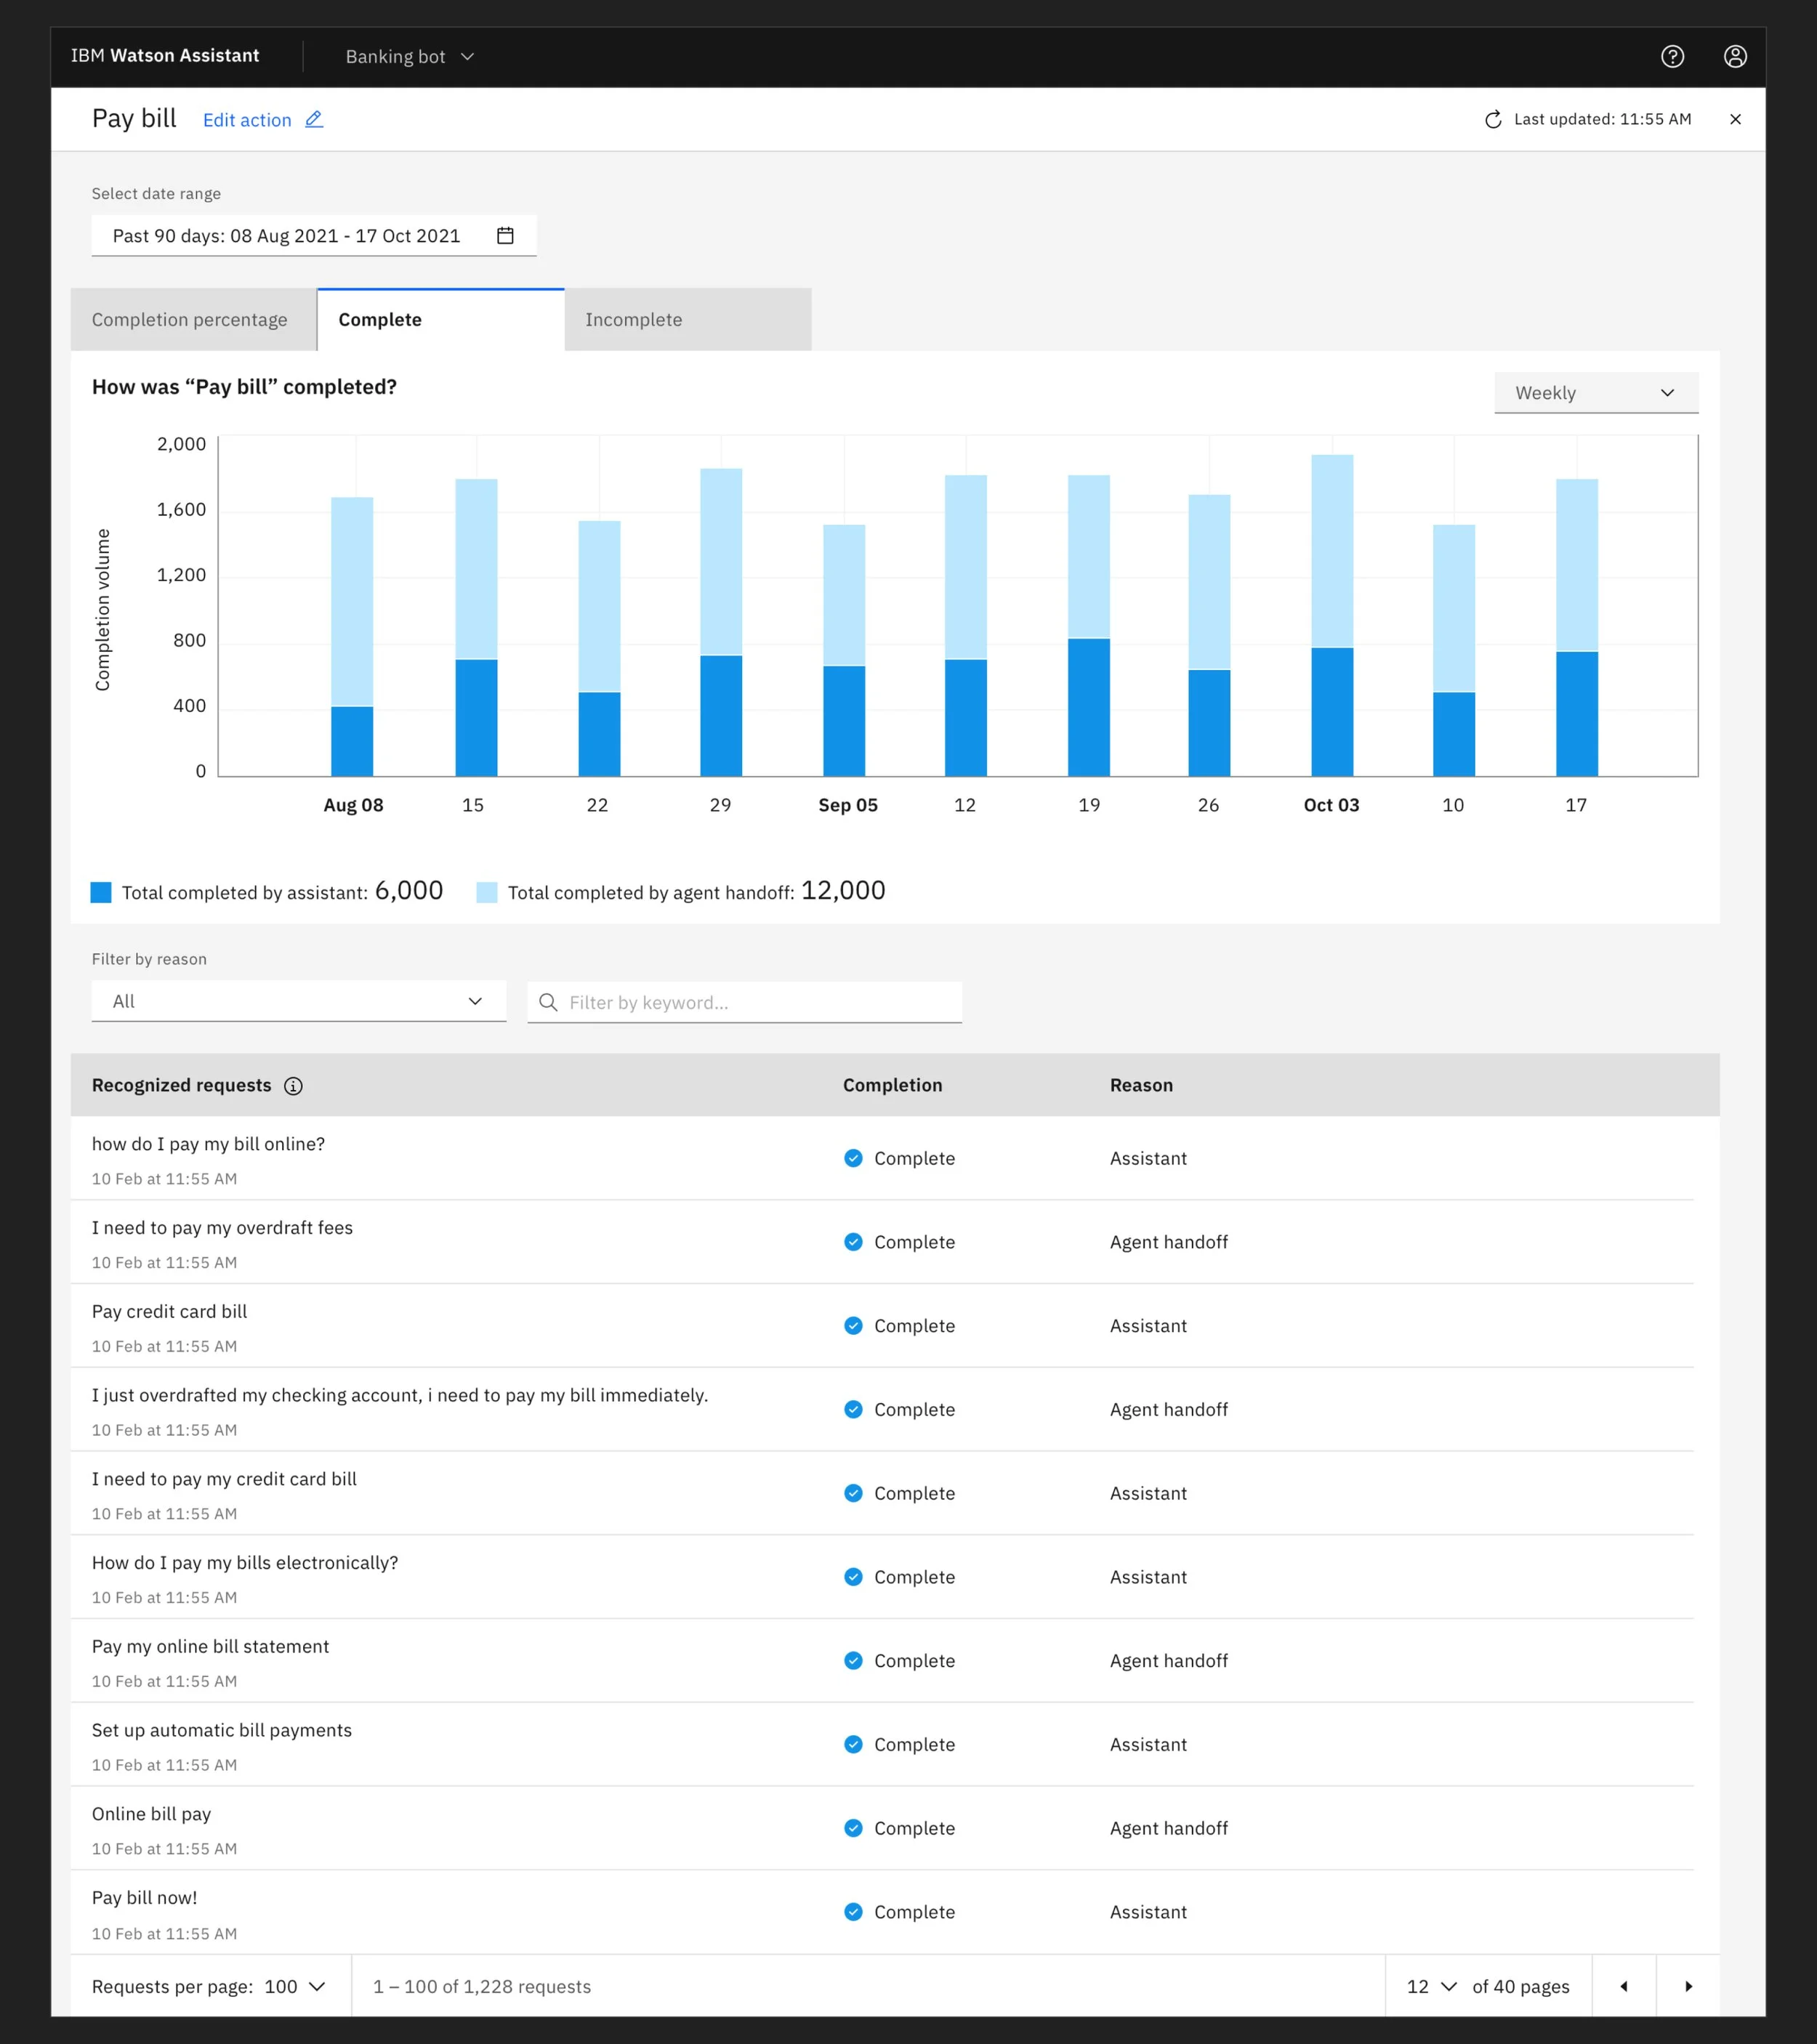Open the help question mark icon
The height and width of the screenshot is (2044, 1817).
(1672, 57)
